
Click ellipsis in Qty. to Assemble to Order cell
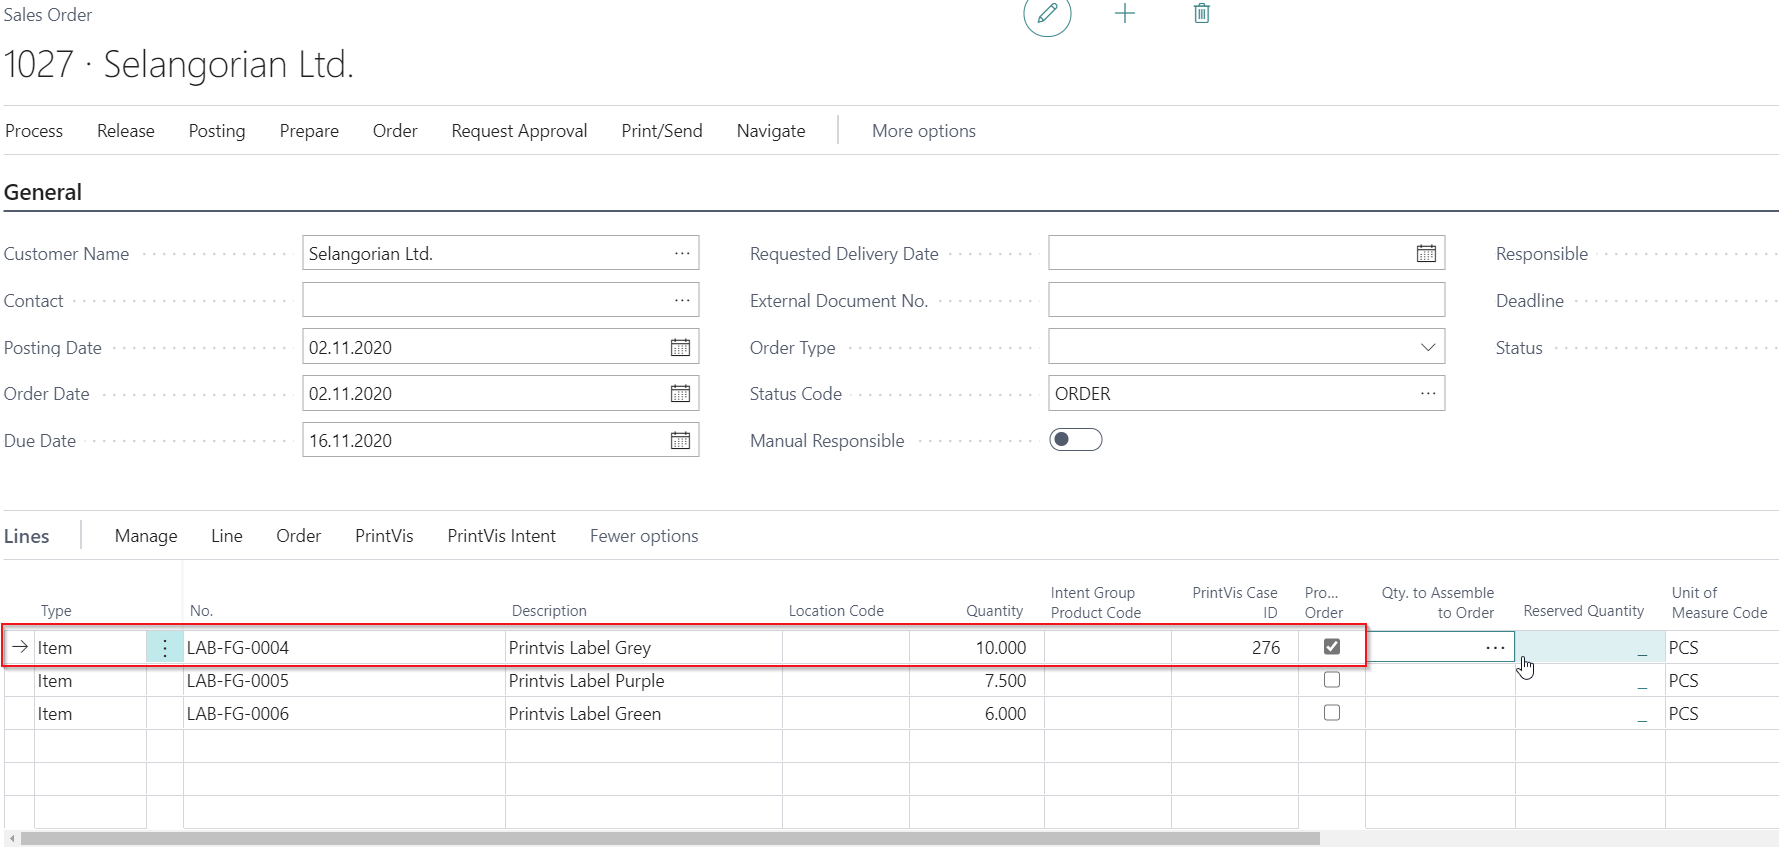(x=1495, y=648)
